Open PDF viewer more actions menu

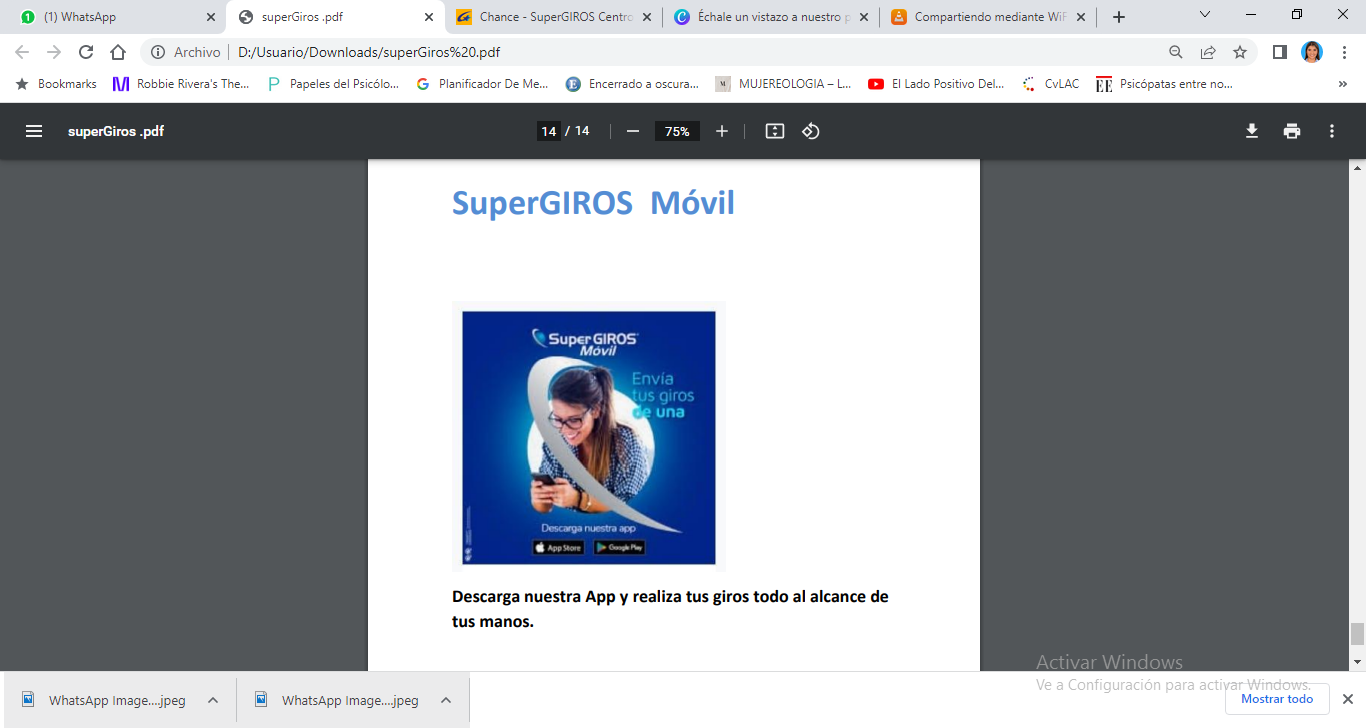[1332, 131]
